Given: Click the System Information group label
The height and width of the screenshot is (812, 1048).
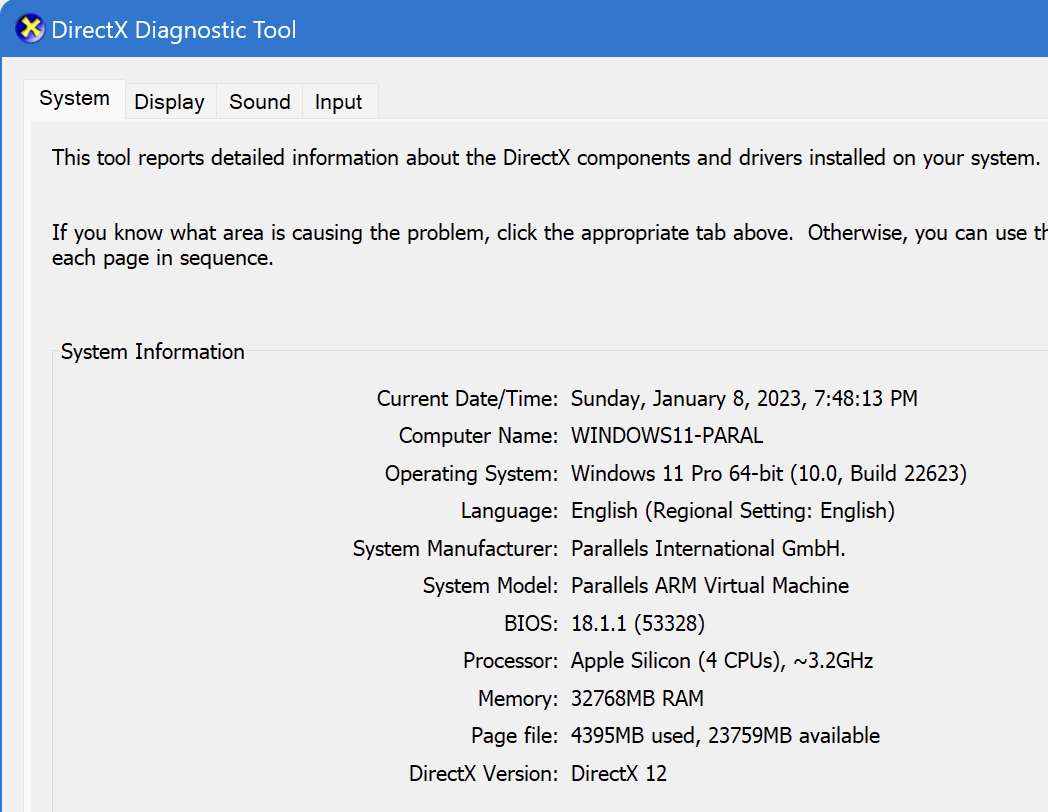Looking at the screenshot, I should coord(152,352).
